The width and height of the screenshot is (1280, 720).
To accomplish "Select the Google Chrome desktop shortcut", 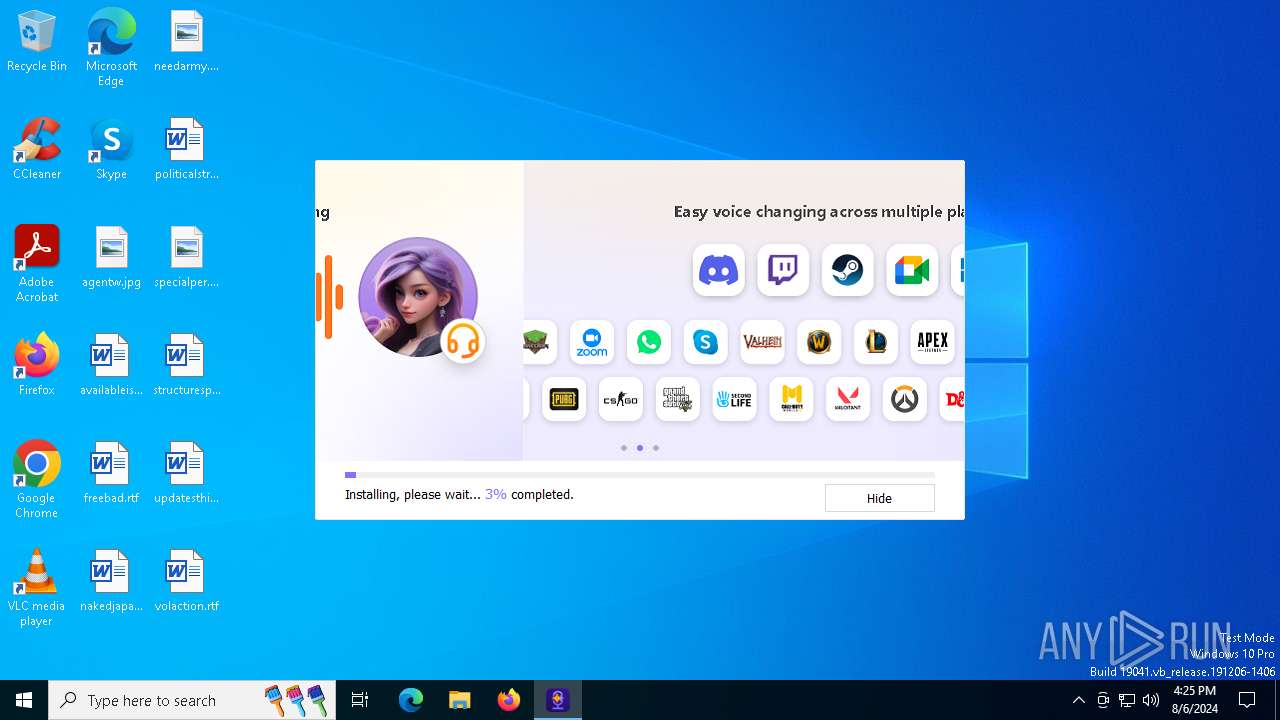I will 37,480.
